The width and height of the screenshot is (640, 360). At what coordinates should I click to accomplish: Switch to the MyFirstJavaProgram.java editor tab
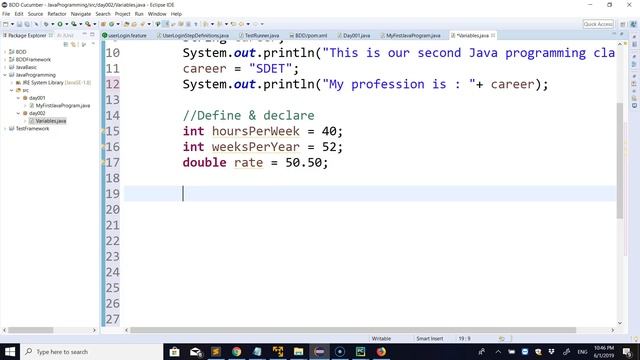pyautogui.click(x=411, y=36)
